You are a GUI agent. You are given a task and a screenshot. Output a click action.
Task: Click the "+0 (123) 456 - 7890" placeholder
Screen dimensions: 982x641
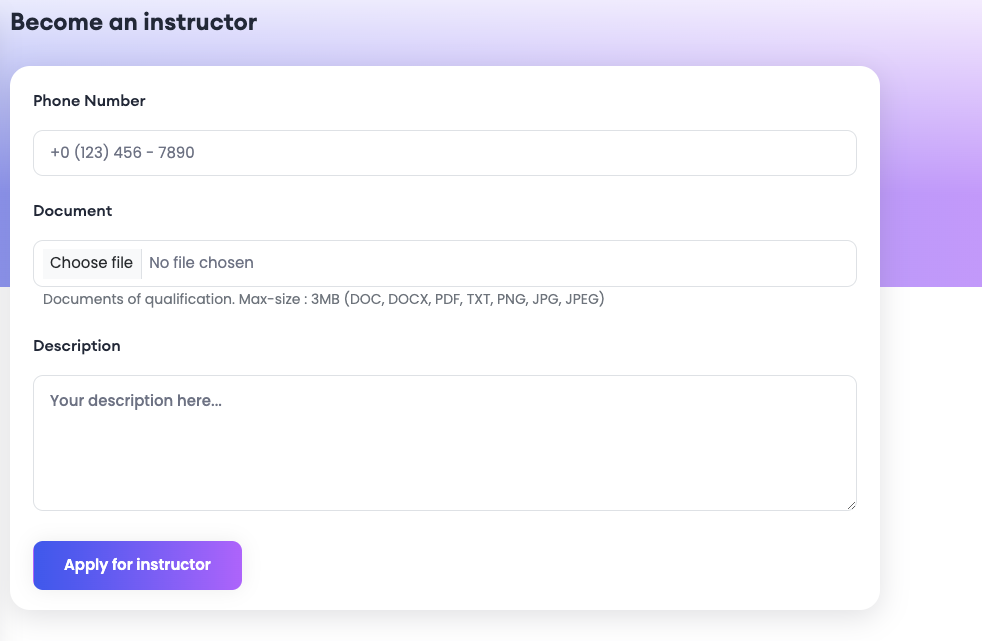[122, 153]
